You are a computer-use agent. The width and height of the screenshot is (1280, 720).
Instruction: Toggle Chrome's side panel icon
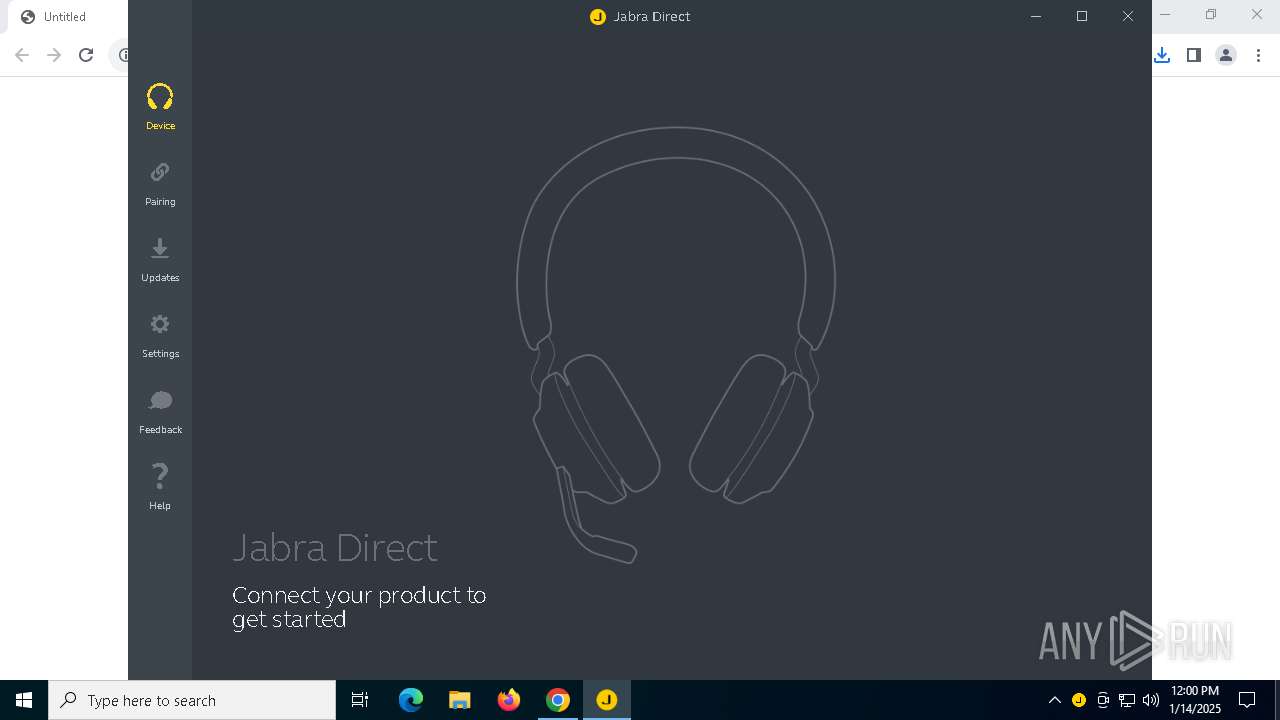(1193, 55)
